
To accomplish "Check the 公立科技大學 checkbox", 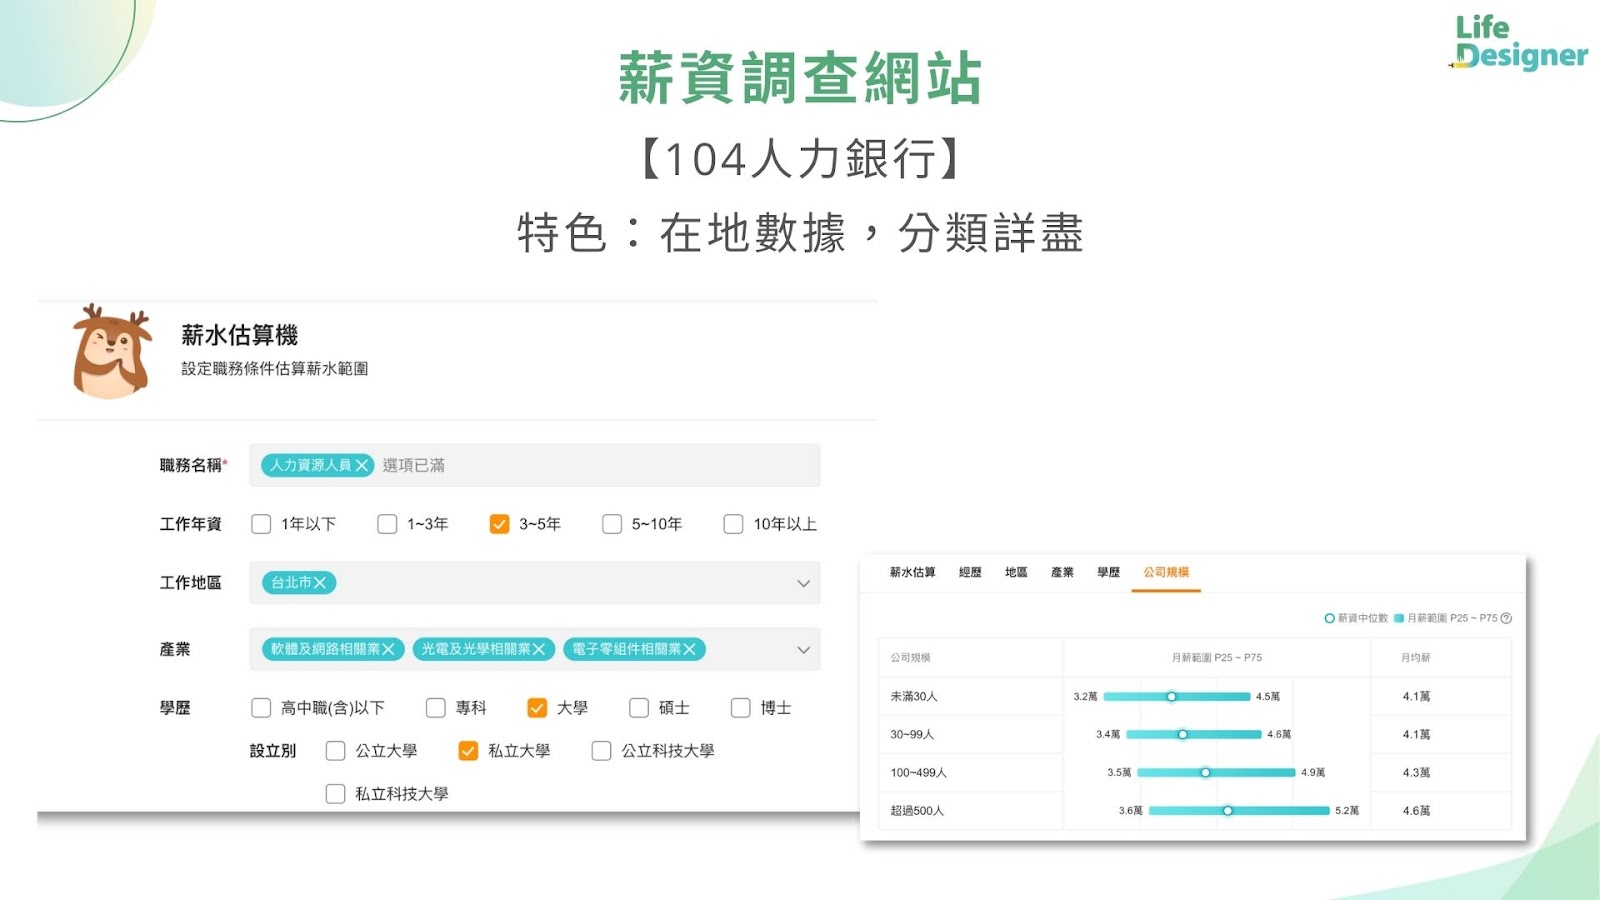I will pos(601,752).
